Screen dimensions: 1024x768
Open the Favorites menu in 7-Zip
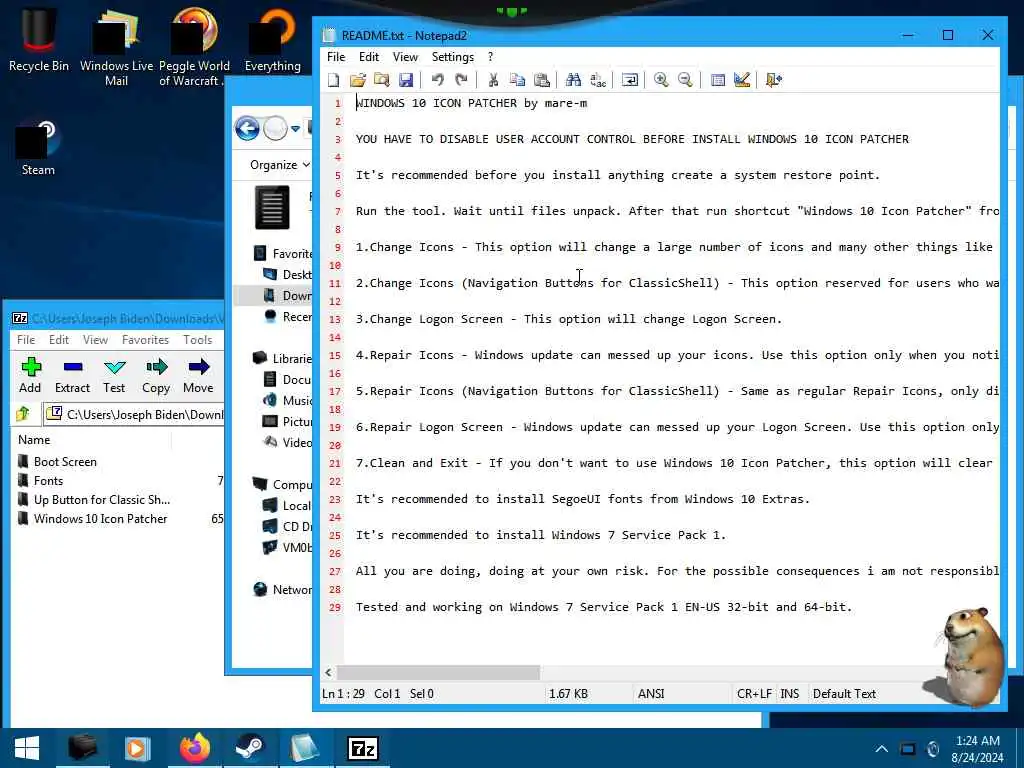point(145,340)
